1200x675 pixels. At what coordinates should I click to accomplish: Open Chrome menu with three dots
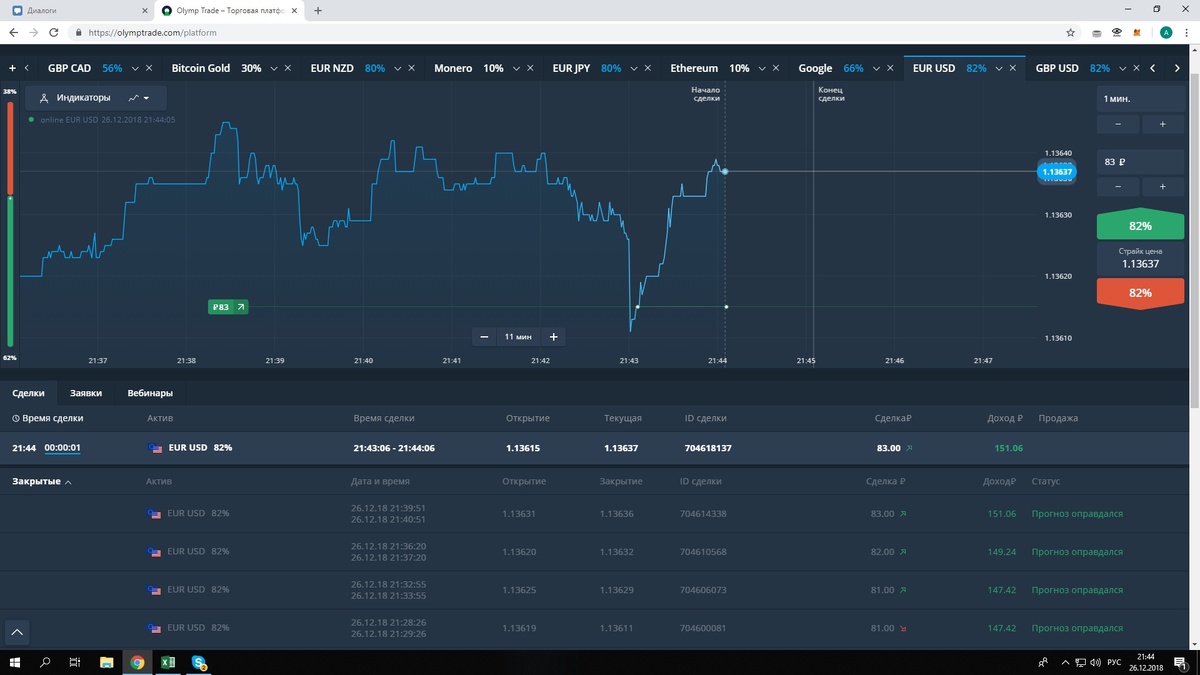(x=1186, y=32)
